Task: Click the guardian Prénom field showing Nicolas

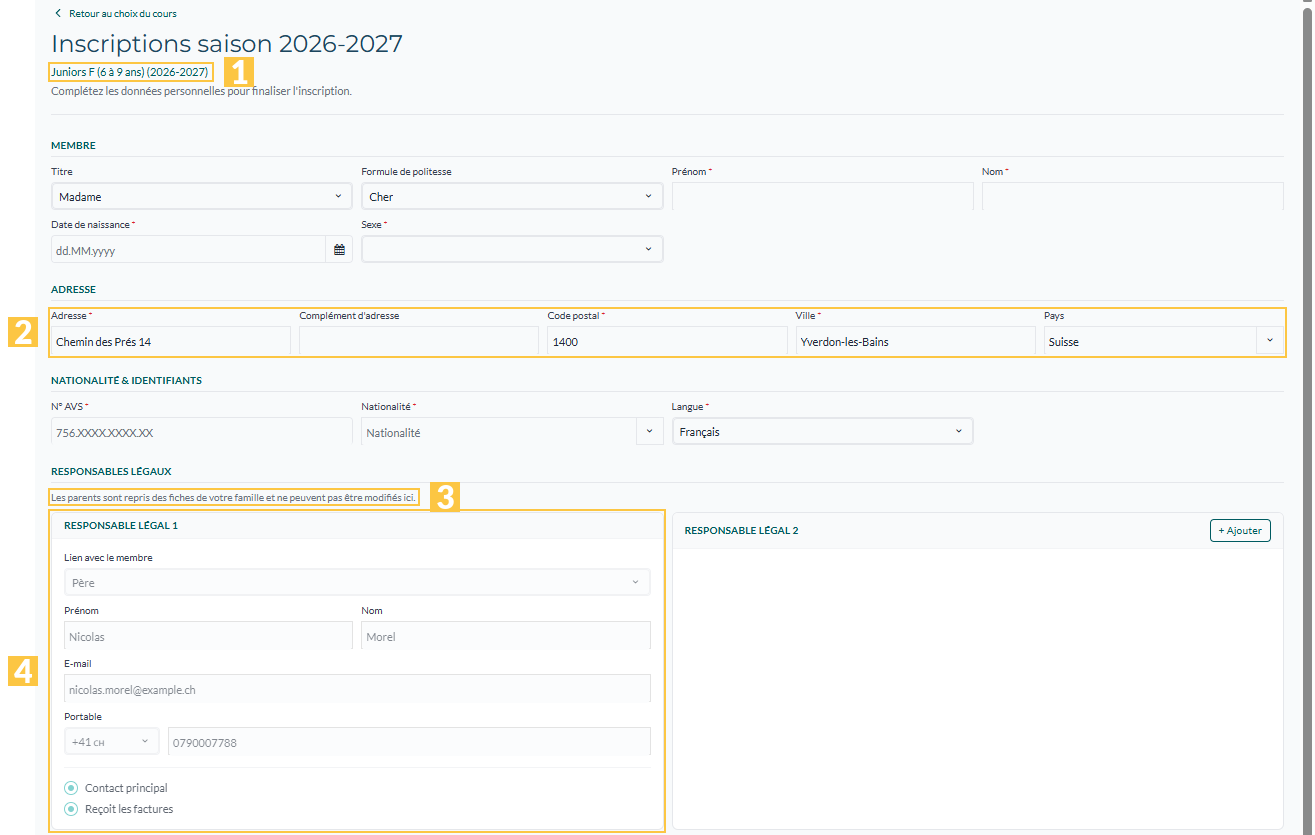Action: (x=208, y=636)
